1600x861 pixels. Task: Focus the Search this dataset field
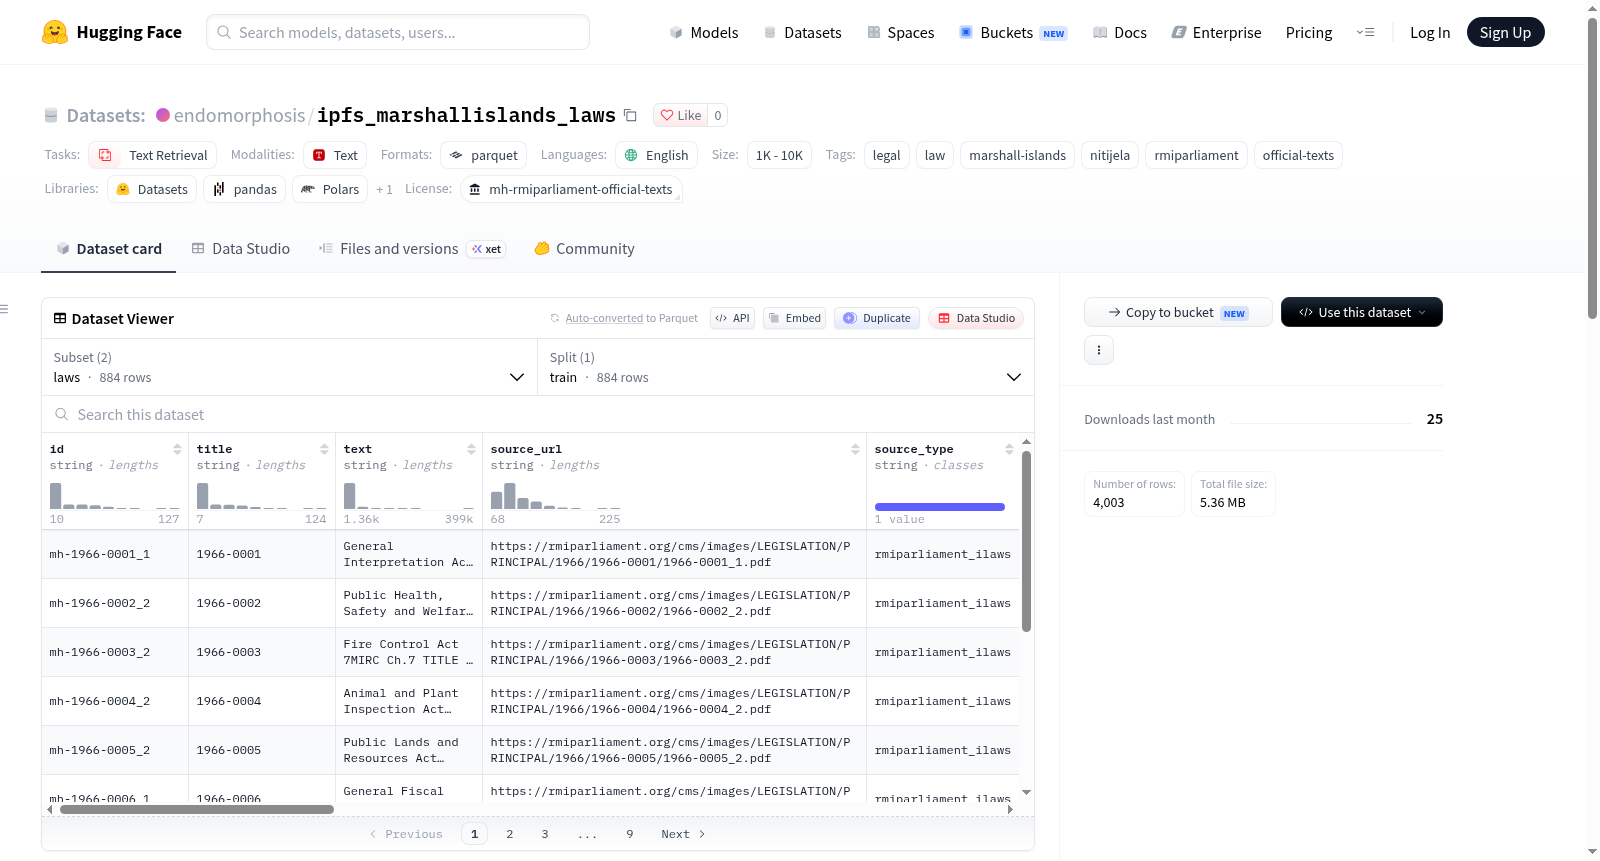coord(538,414)
